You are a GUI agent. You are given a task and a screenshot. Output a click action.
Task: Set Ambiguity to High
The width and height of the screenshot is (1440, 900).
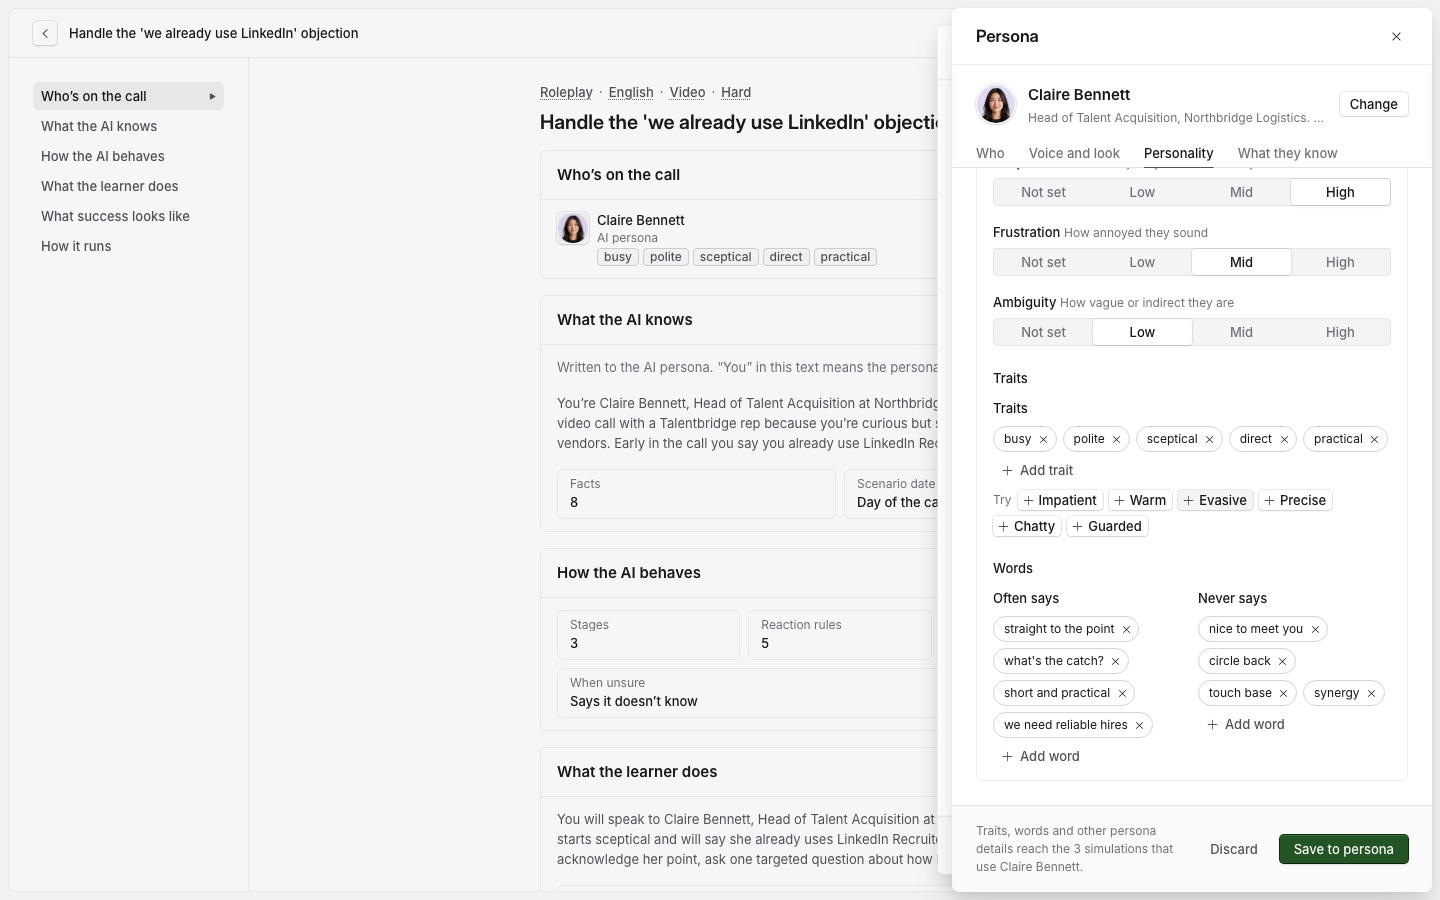point(1340,332)
